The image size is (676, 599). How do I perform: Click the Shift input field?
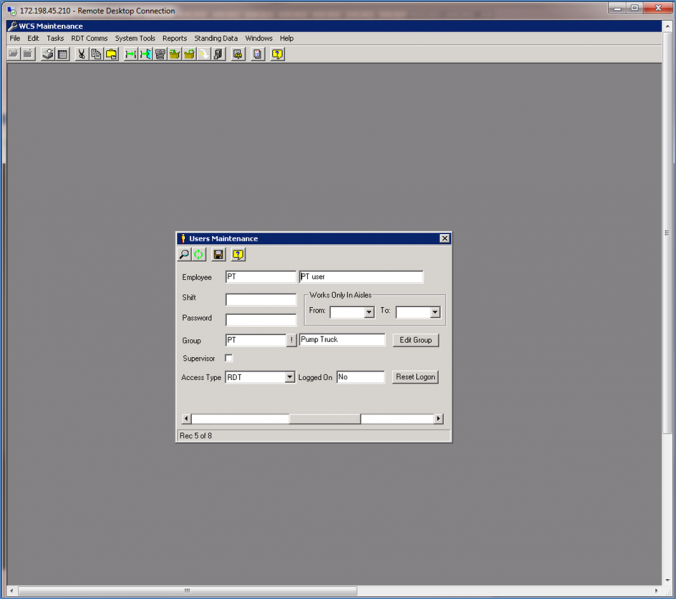(x=261, y=299)
